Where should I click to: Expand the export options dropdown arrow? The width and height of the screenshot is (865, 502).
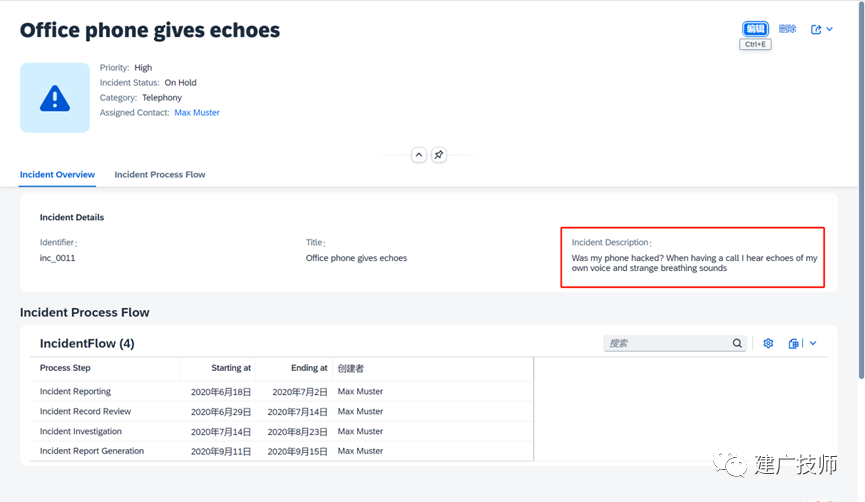click(813, 343)
